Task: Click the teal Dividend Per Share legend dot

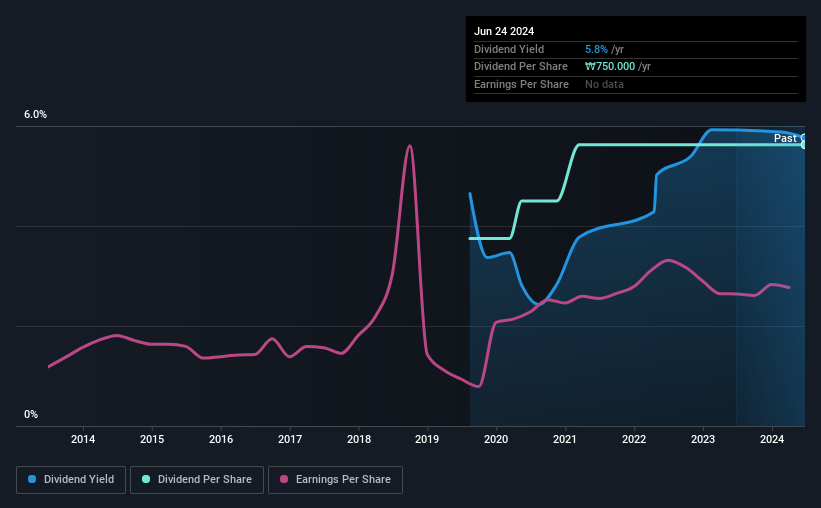Action: 146,479
